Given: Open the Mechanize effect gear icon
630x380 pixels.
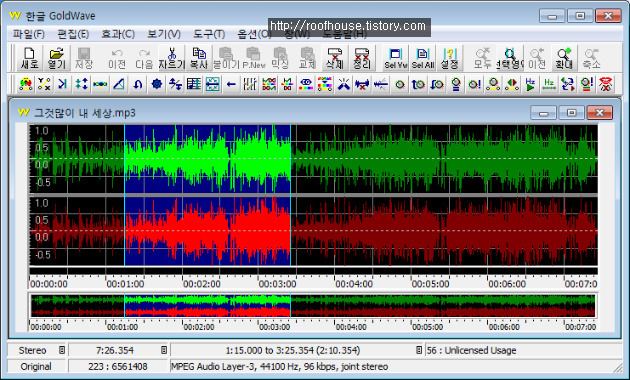Looking at the screenshot, I should click(x=157, y=84).
